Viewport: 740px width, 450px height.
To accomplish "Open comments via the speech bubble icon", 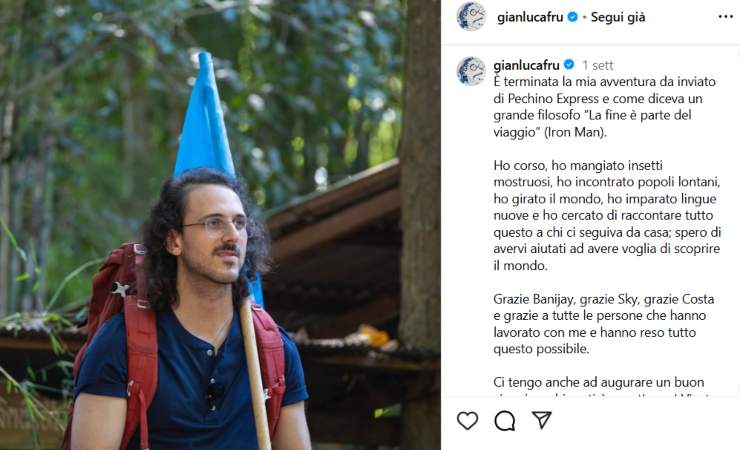I will tap(505, 420).
